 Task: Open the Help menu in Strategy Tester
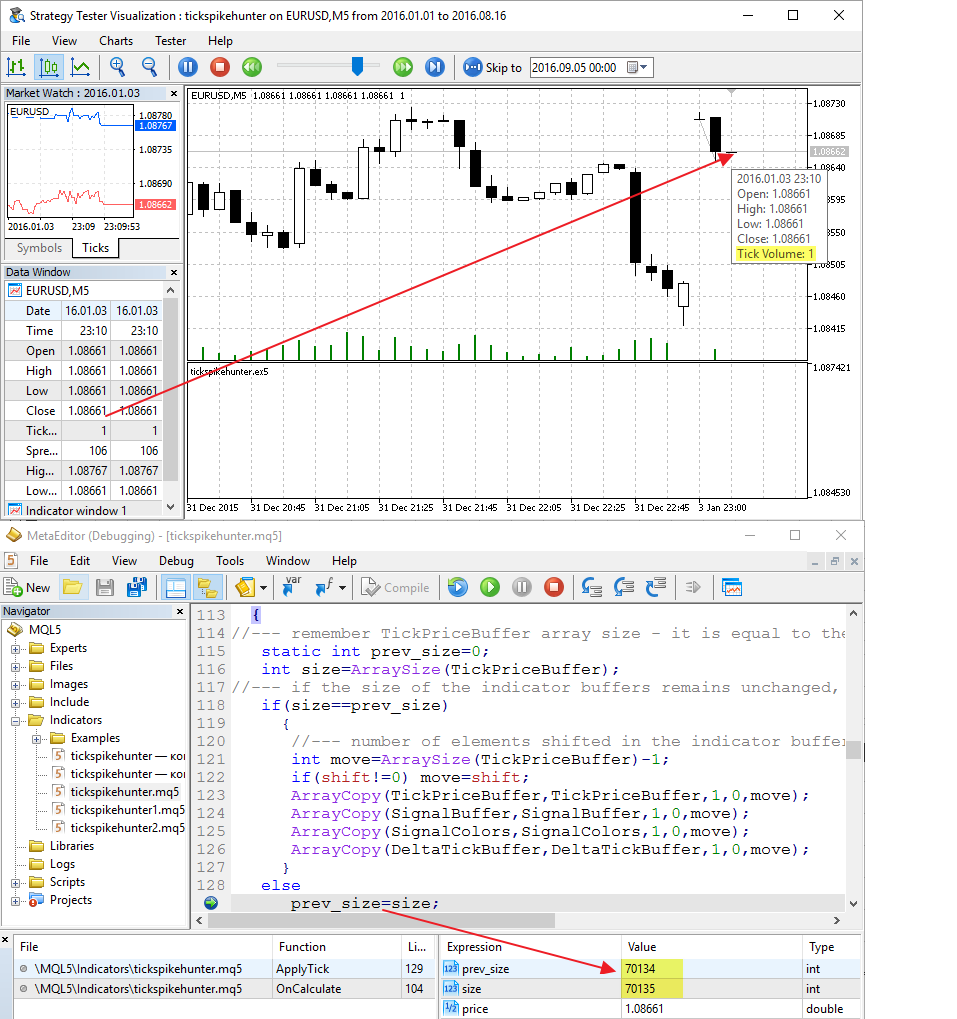[220, 41]
